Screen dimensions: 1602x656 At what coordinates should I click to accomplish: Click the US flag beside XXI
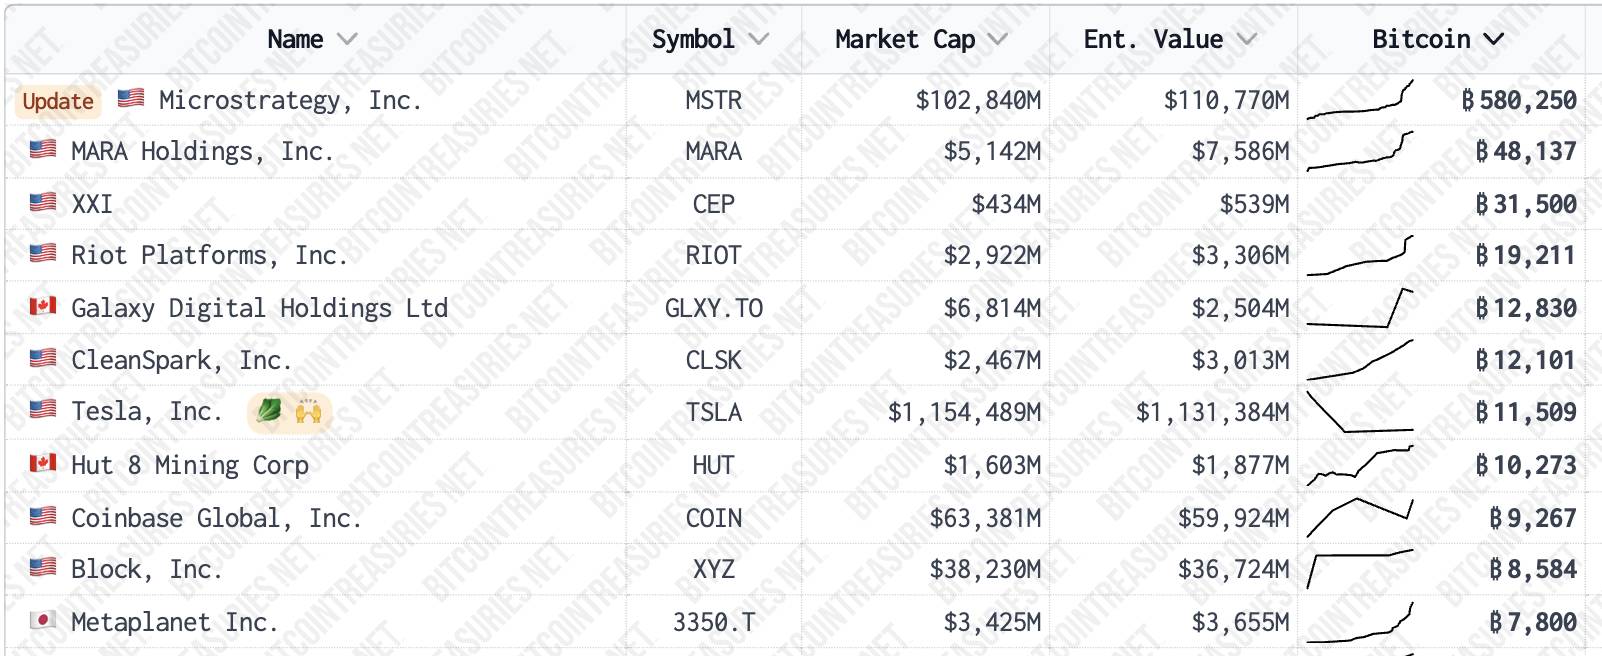43,202
